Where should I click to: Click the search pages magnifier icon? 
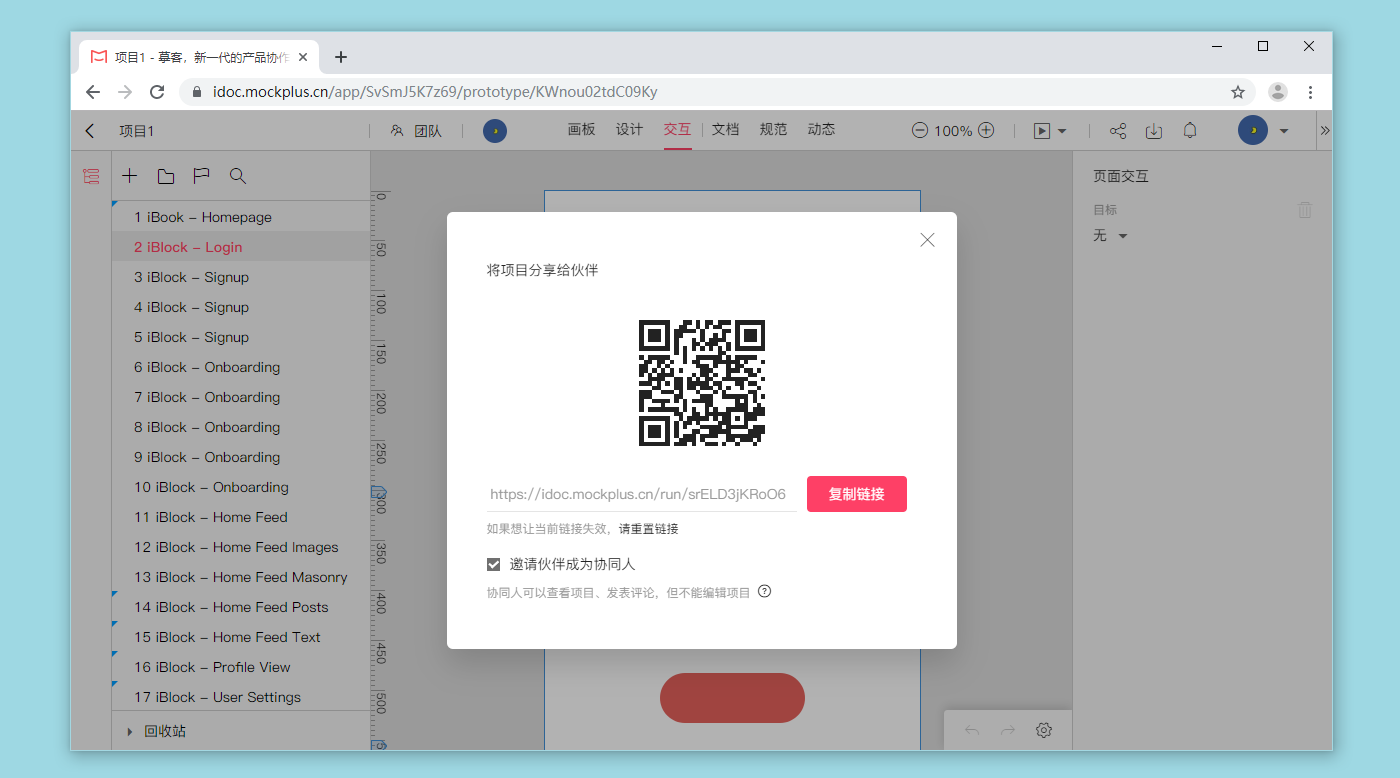coord(237,176)
